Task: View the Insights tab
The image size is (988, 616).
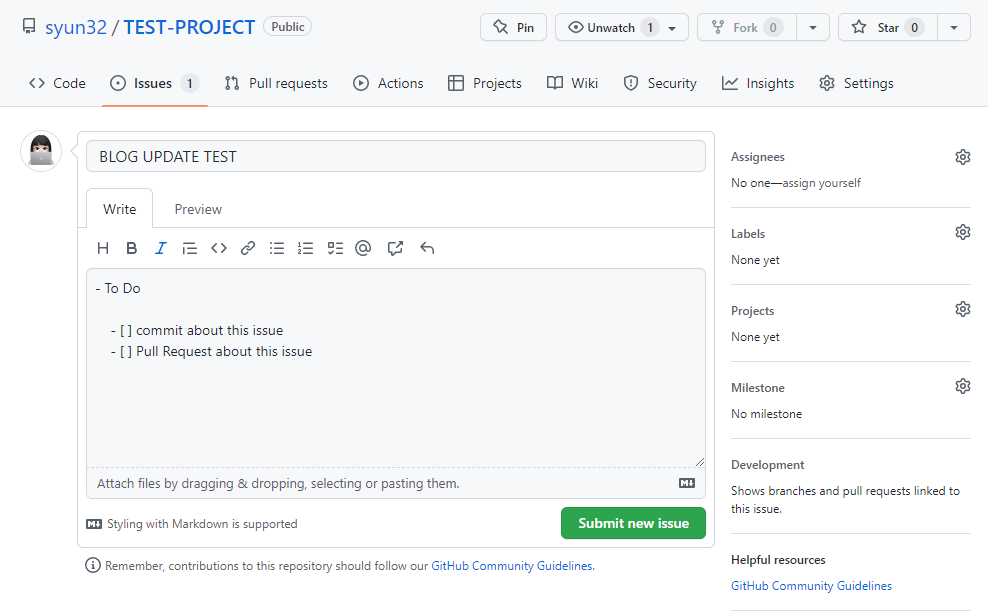Action: [758, 83]
